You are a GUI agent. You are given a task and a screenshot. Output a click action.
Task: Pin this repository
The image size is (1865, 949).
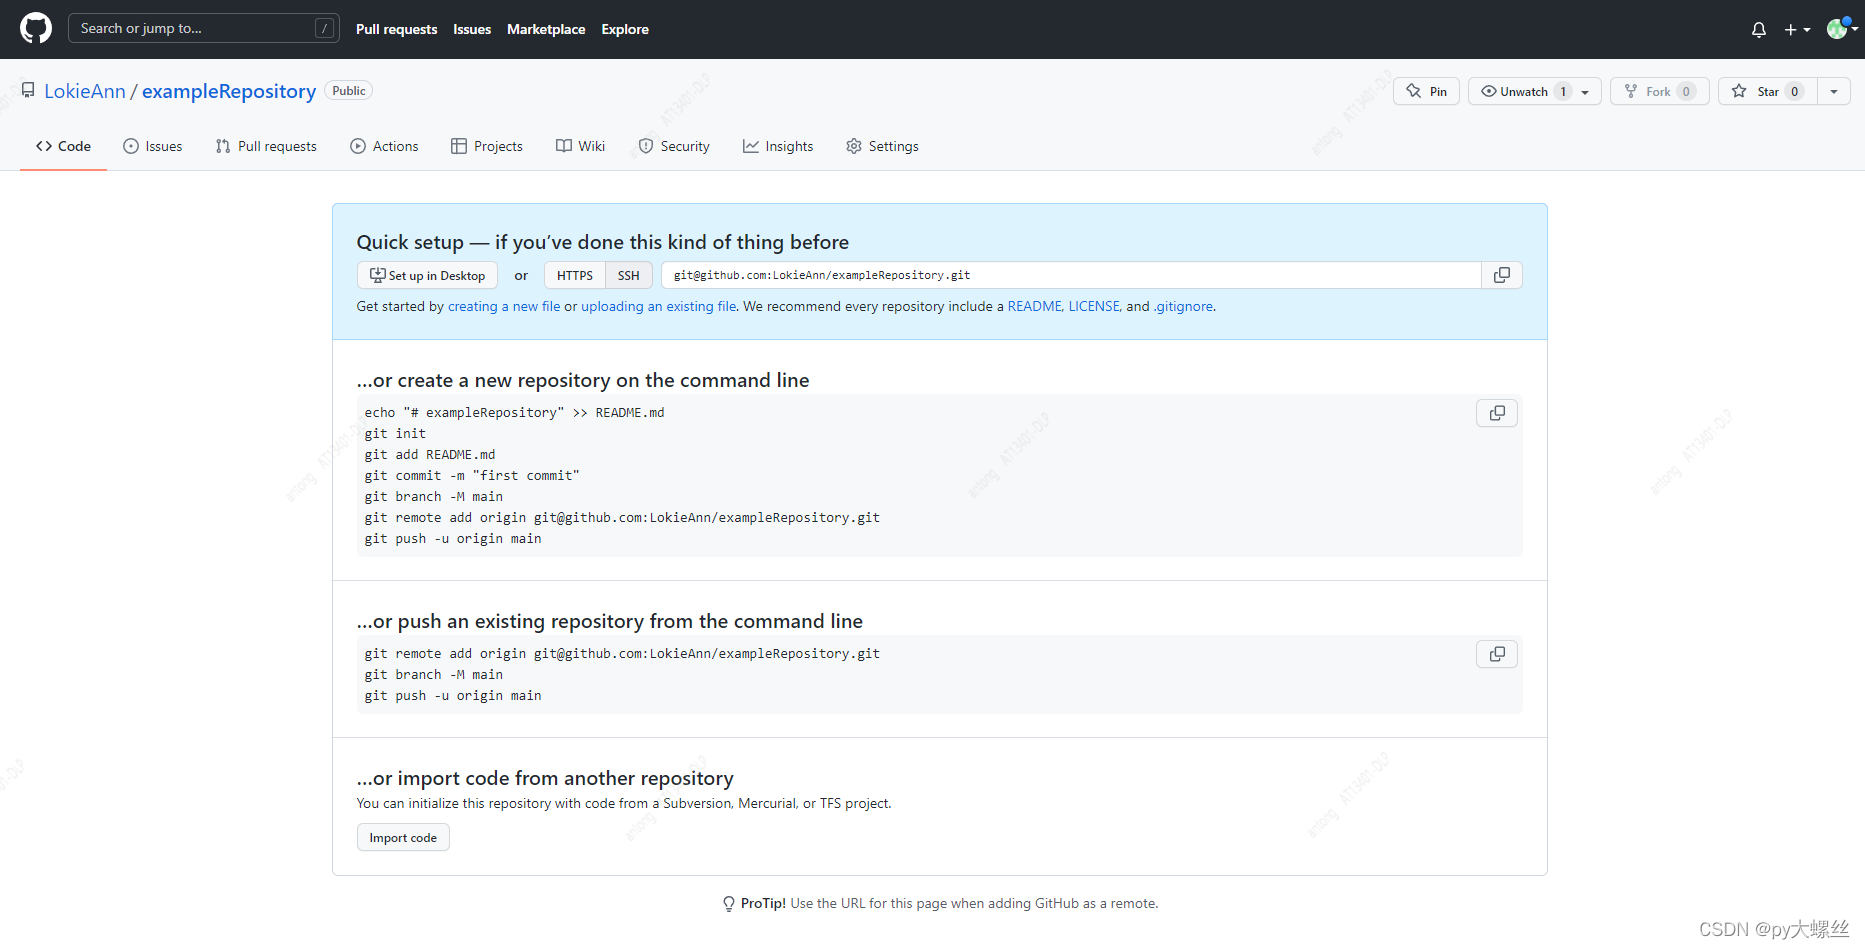(x=1426, y=91)
